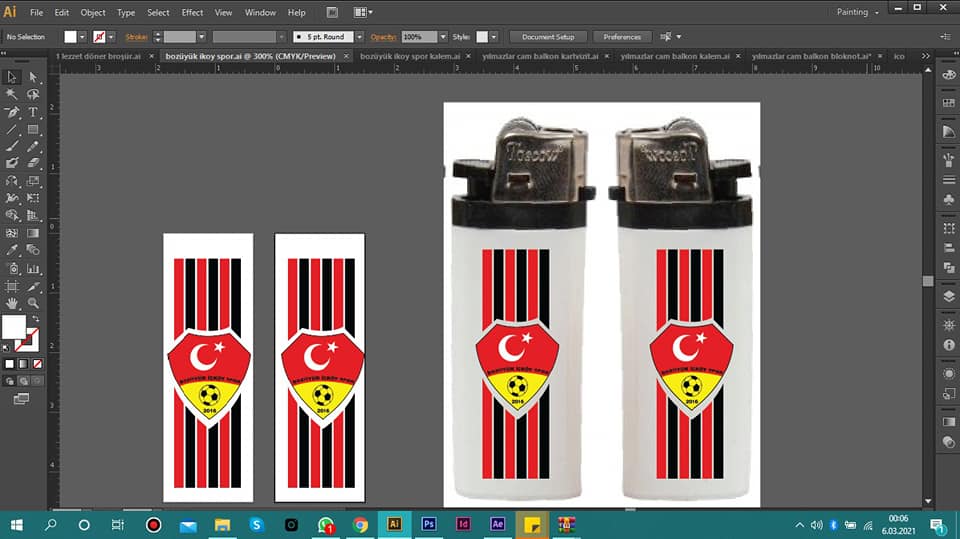Open the stroke weight dropdown
The height and width of the screenshot is (539, 960).
[x=201, y=37]
